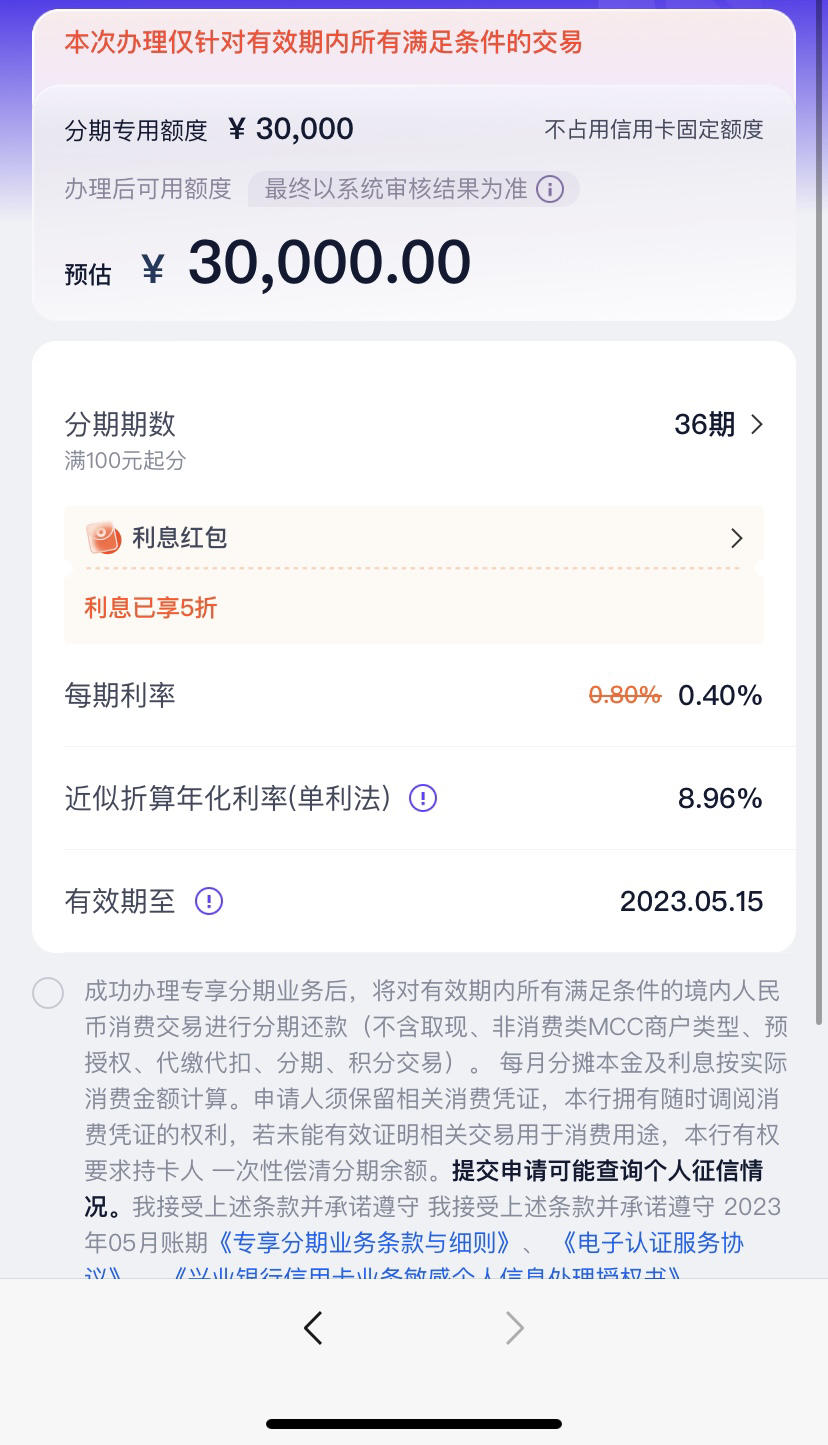Tap the 分期期数 row label
This screenshot has width=828, height=1445.
coord(120,424)
